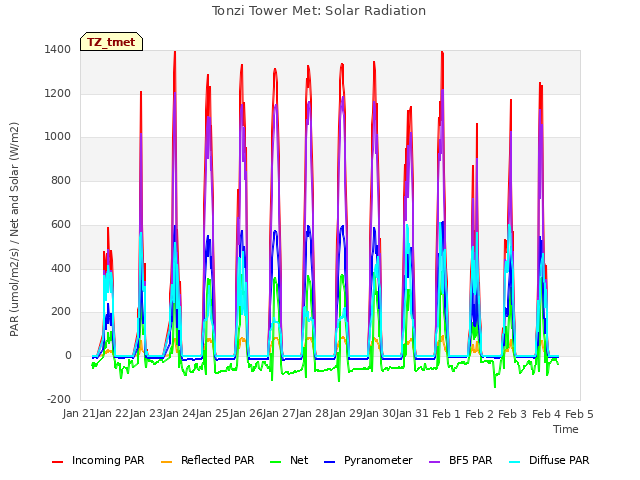
Task: Select the Pyranometer legend entry
Action: [x=368, y=460]
